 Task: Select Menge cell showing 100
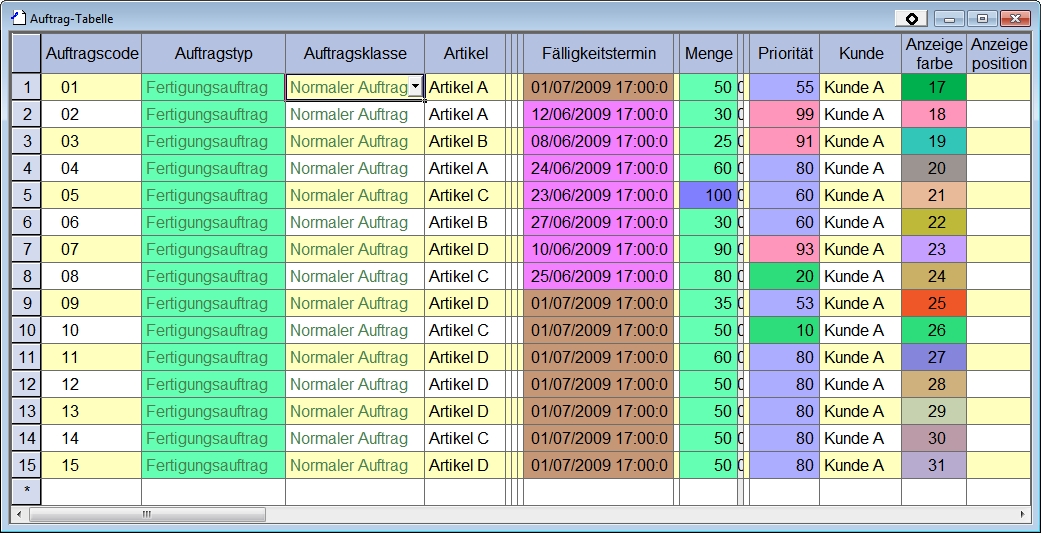pyautogui.click(x=707, y=195)
